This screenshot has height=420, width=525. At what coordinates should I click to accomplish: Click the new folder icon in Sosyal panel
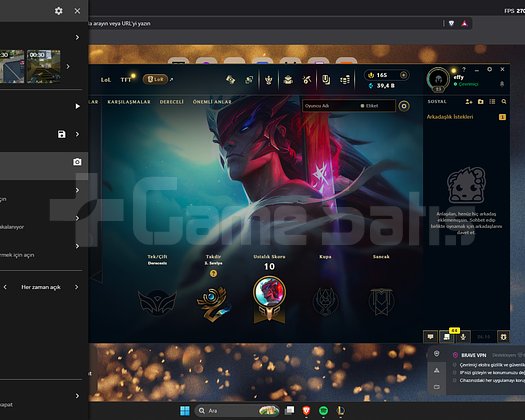[x=480, y=101]
